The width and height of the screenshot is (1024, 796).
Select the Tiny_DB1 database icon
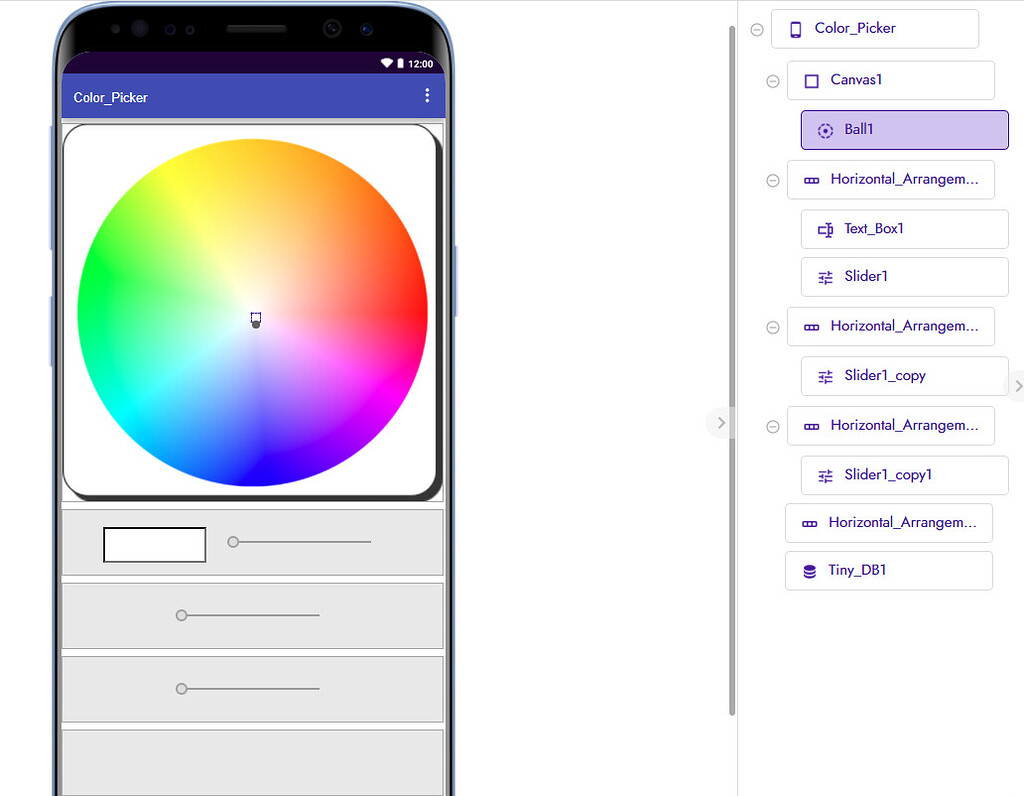point(810,572)
